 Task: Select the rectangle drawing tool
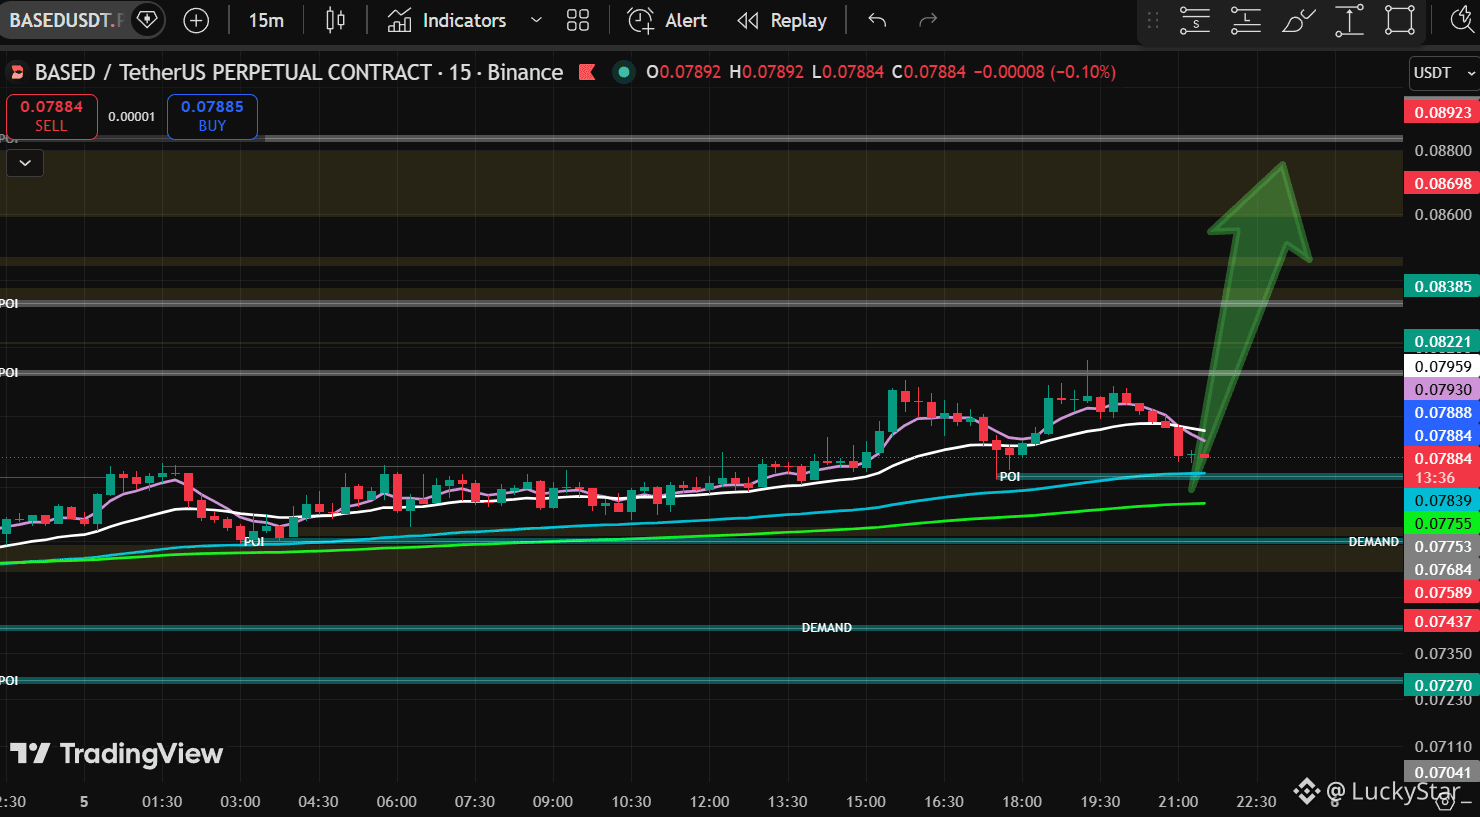(1400, 20)
